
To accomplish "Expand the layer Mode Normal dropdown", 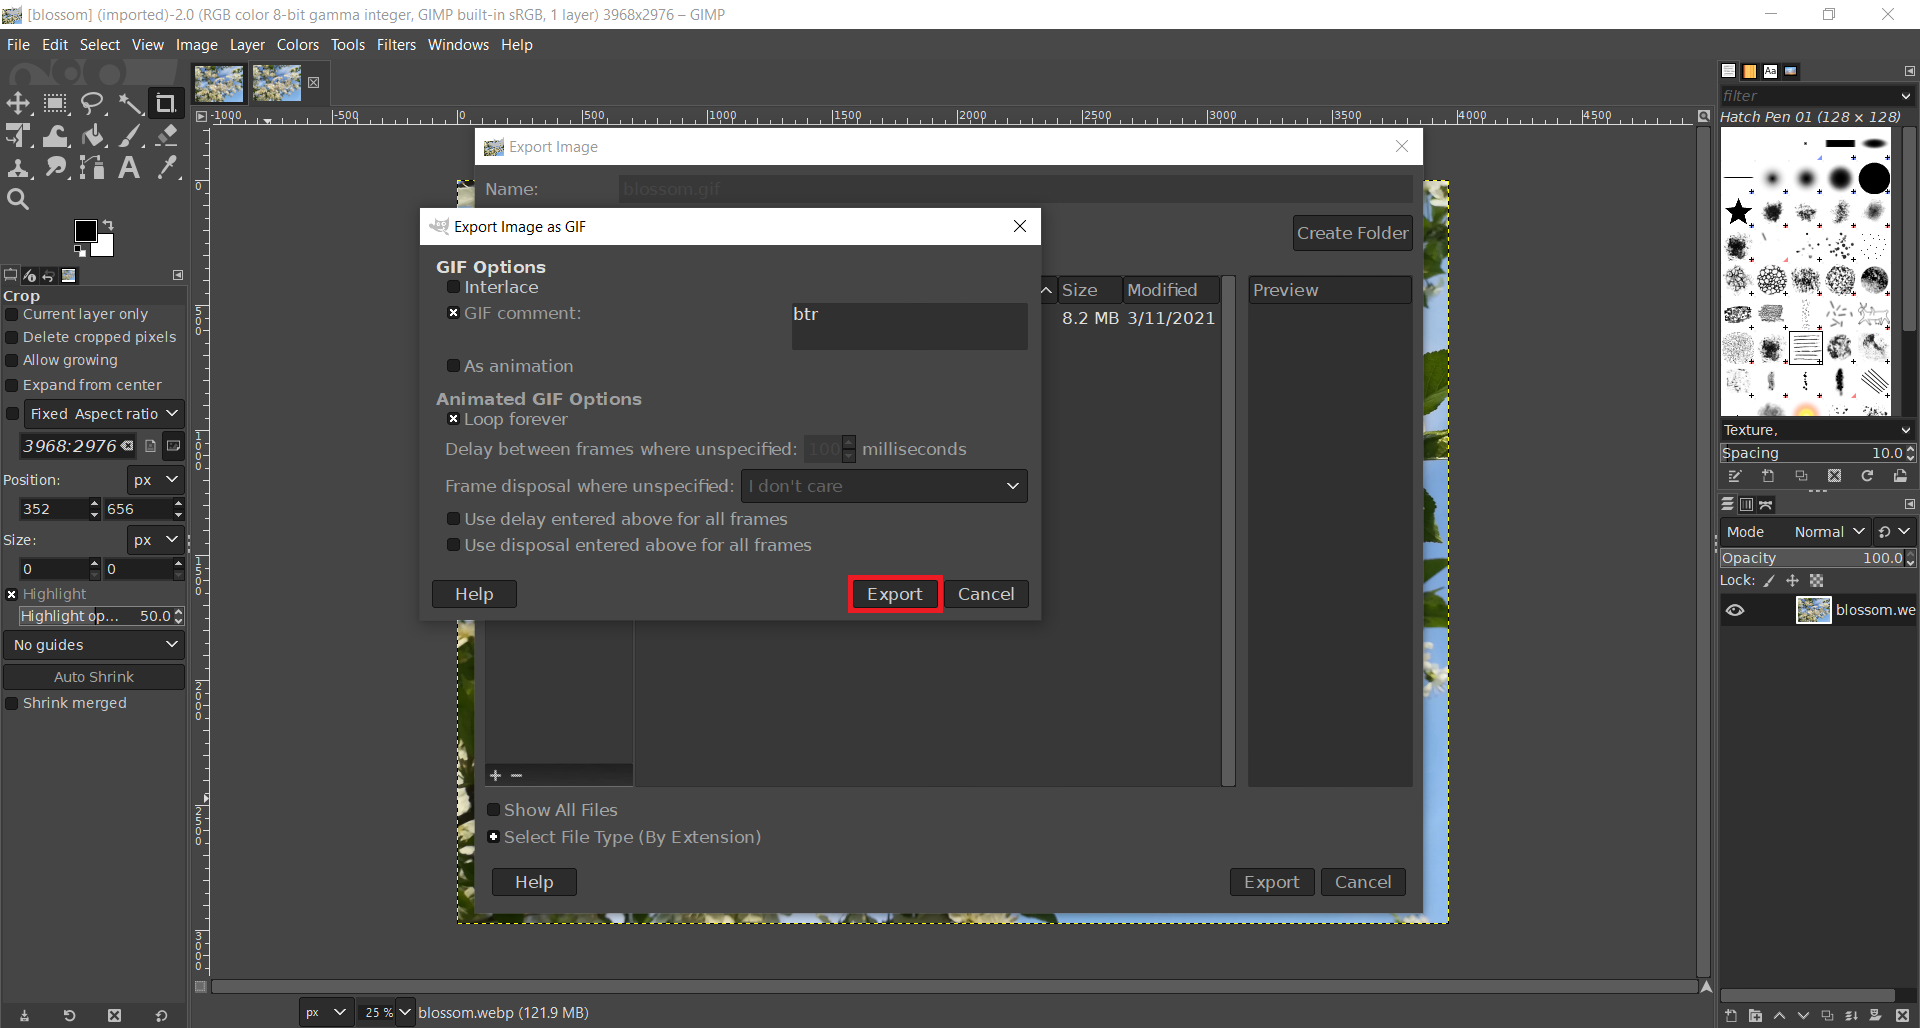I will tap(1829, 532).
